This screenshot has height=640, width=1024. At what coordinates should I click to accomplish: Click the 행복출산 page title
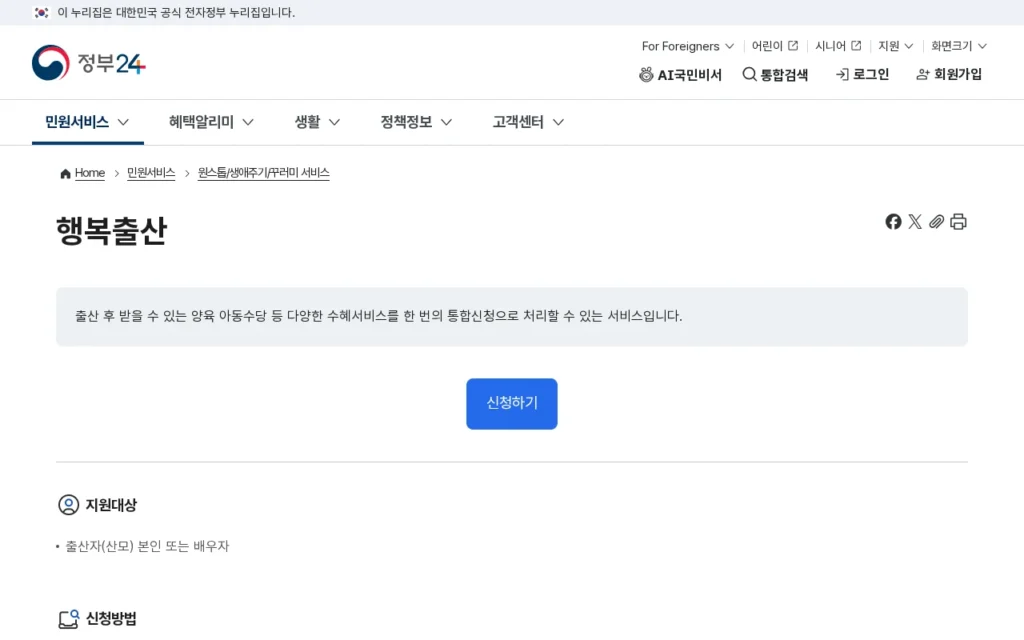click(112, 231)
